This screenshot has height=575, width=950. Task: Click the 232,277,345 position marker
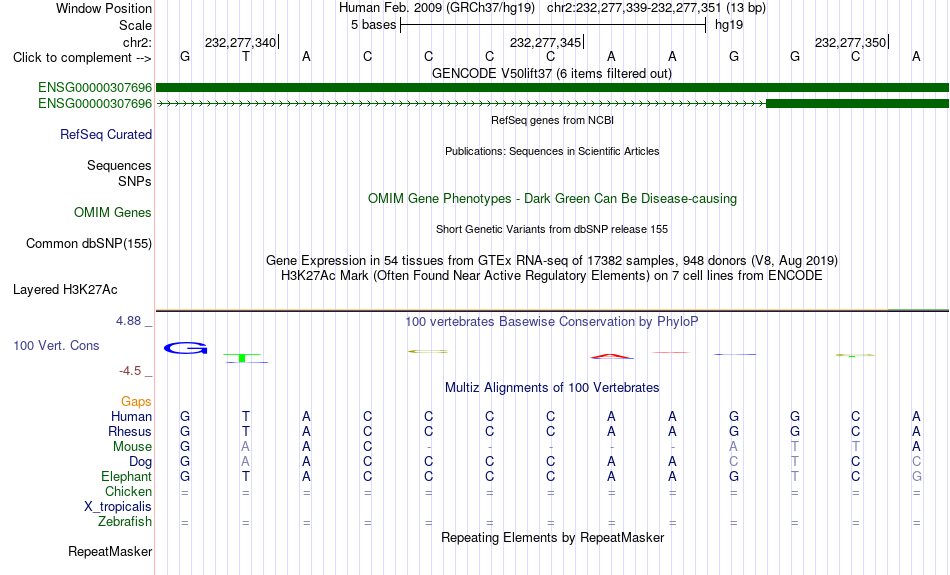click(x=545, y=42)
